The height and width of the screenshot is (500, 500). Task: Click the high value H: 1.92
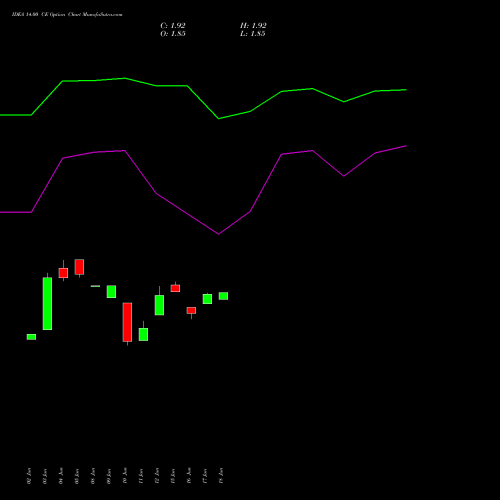[x=253, y=26]
